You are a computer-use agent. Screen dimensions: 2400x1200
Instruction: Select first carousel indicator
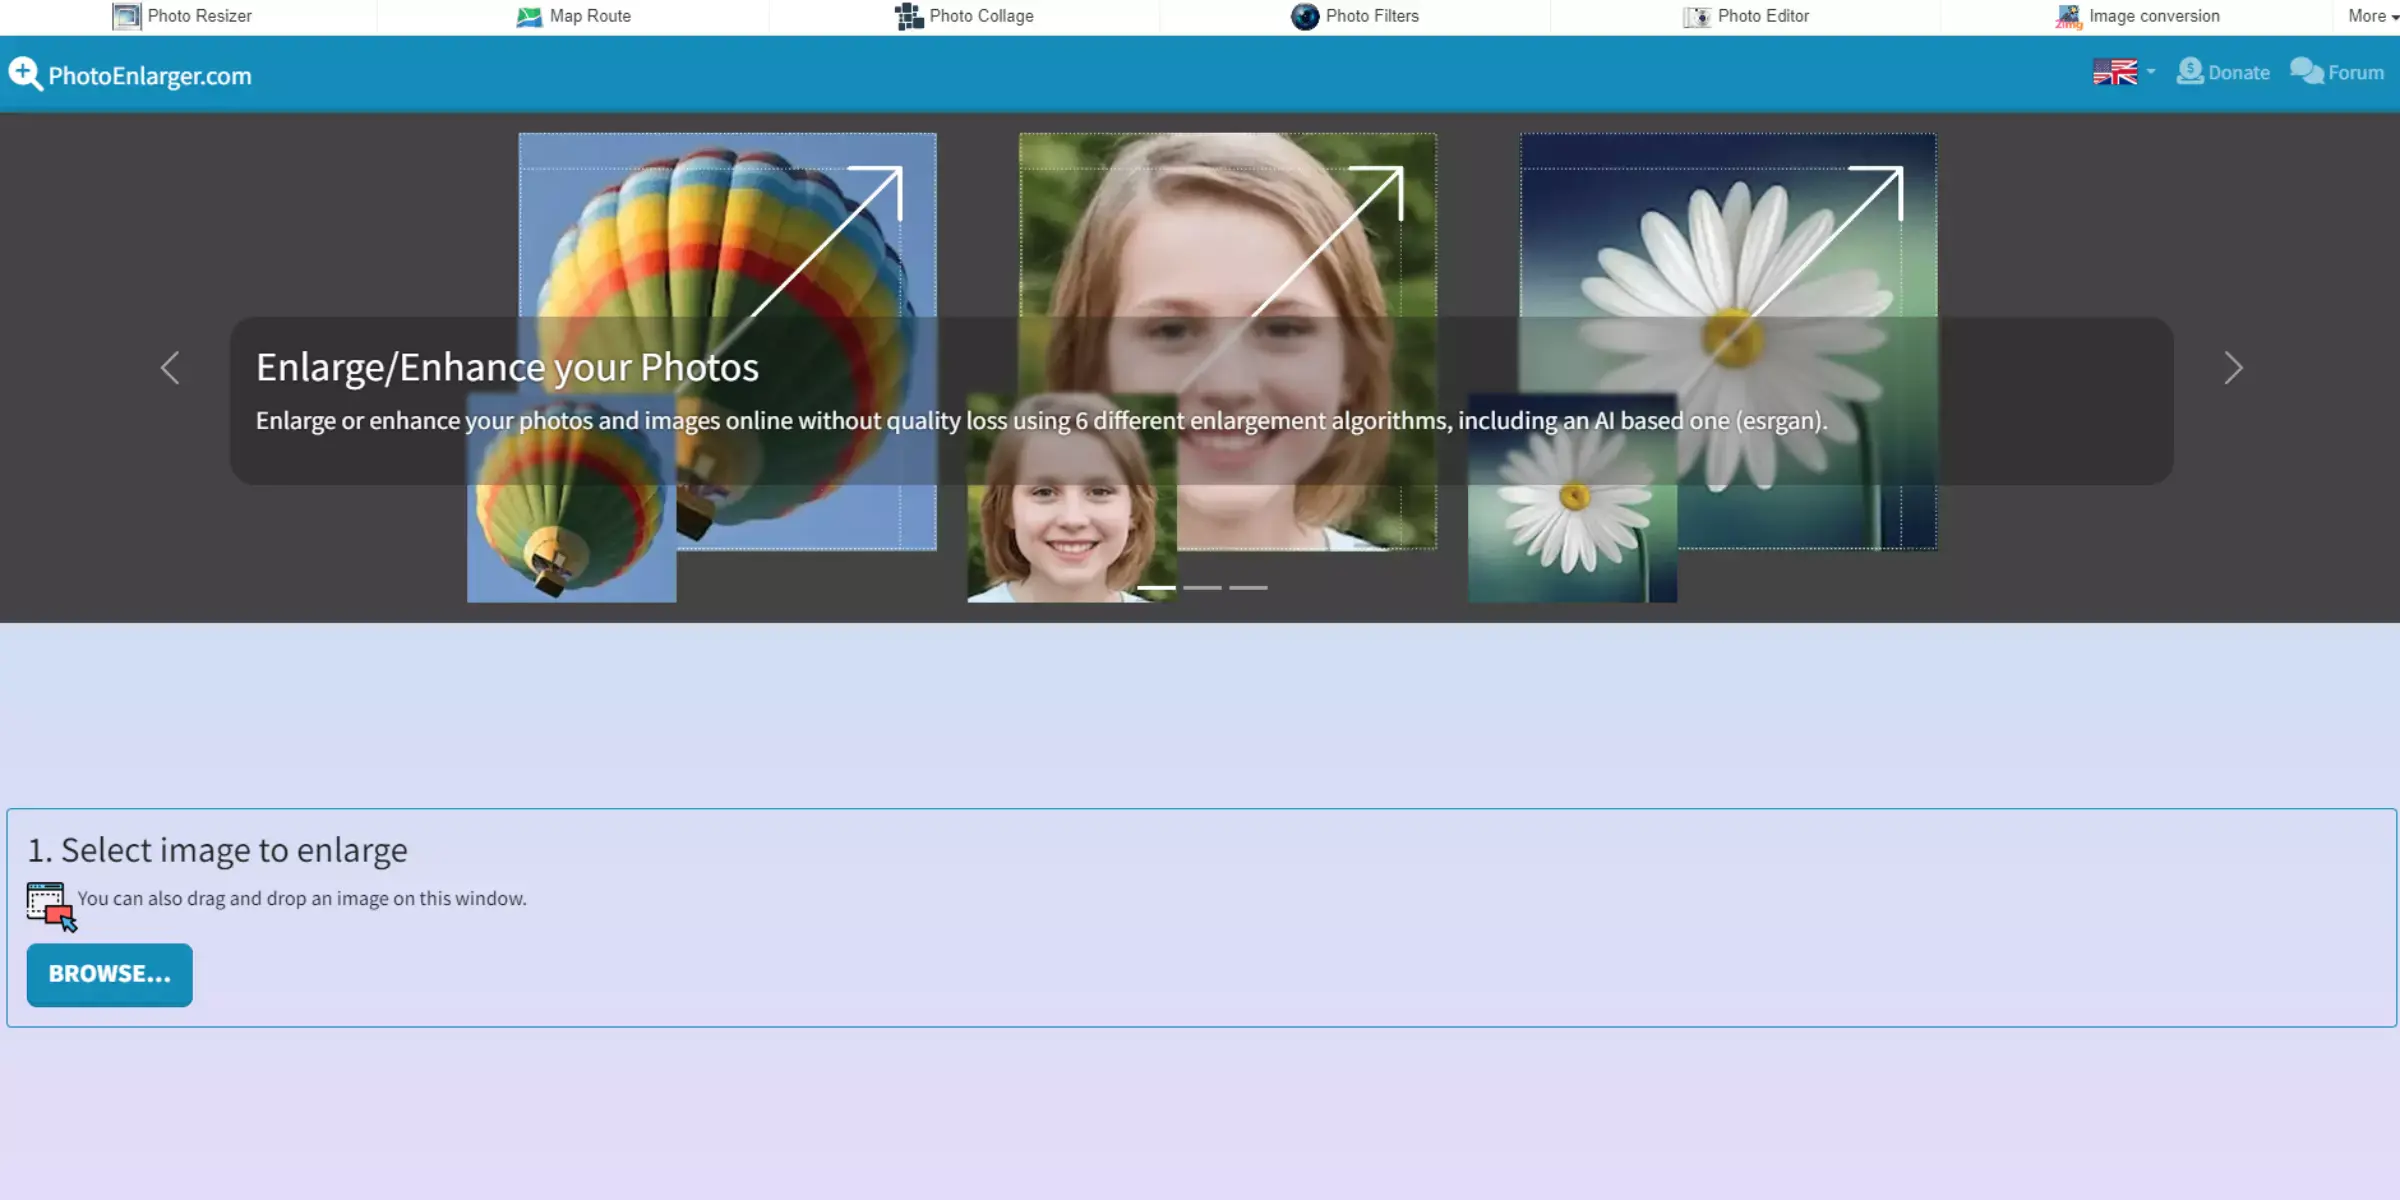(1156, 588)
